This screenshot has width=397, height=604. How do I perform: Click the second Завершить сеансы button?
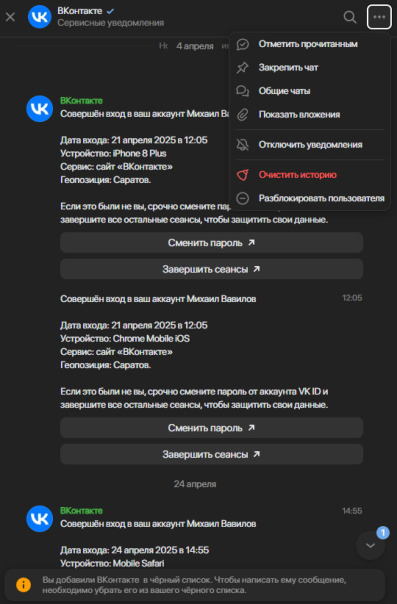point(211,454)
